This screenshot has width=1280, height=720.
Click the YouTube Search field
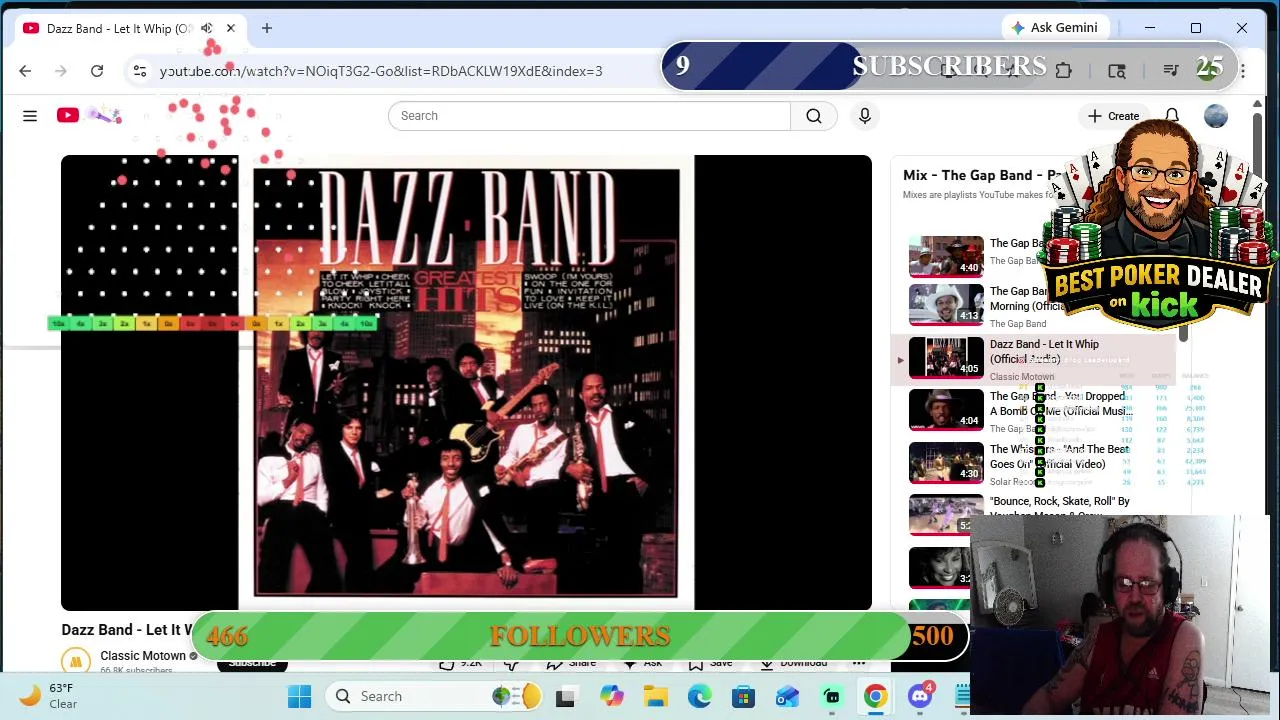[x=589, y=116]
